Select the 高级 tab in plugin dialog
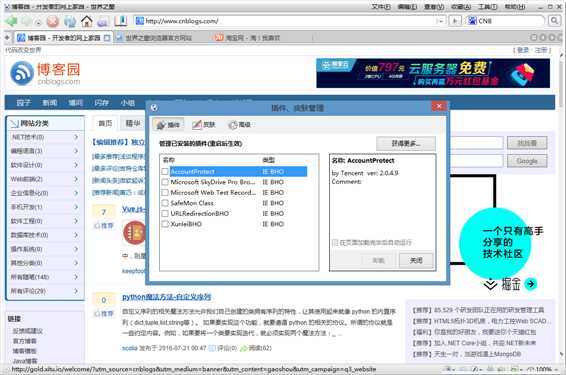The height and width of the screenshot is (375, 566). point(240,125)
